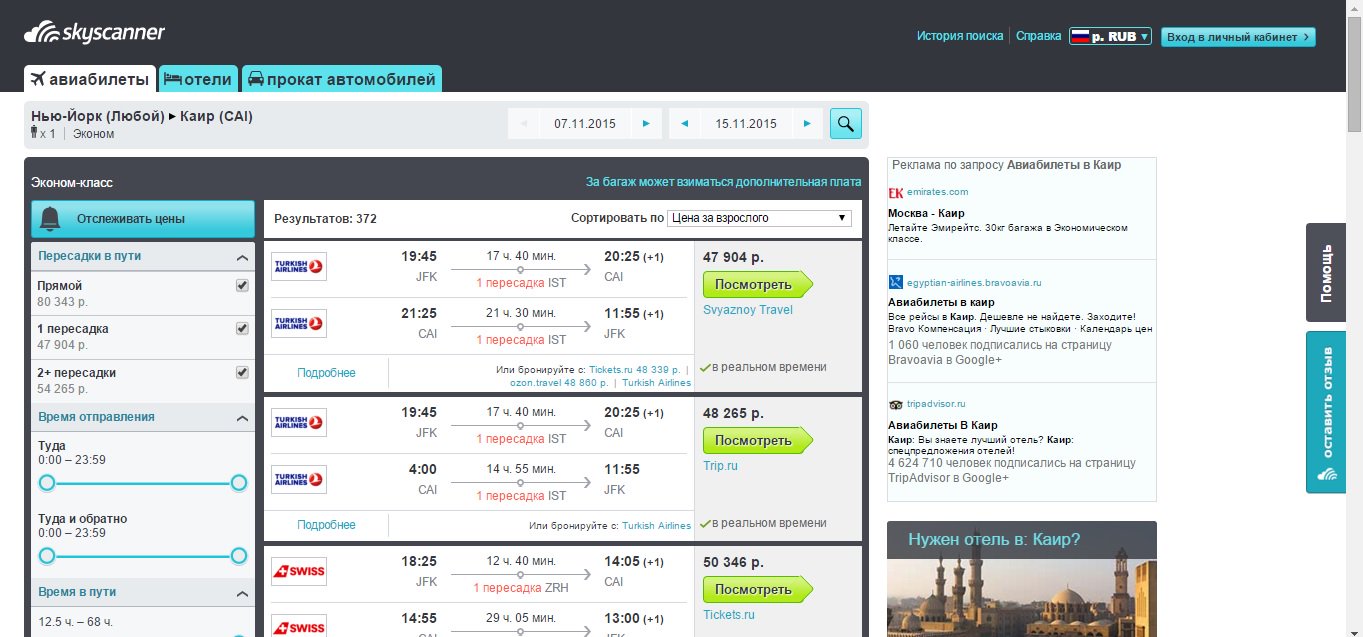
Task: Click the airplane icon on the flights tab
Action: (38, 79)
